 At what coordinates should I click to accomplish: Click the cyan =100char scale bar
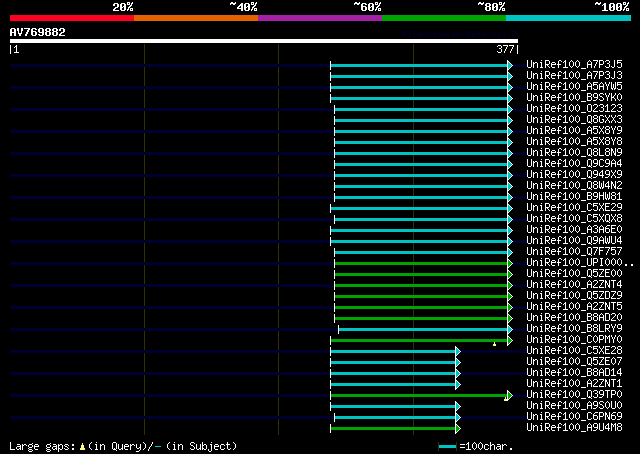[x=447, y=447]
